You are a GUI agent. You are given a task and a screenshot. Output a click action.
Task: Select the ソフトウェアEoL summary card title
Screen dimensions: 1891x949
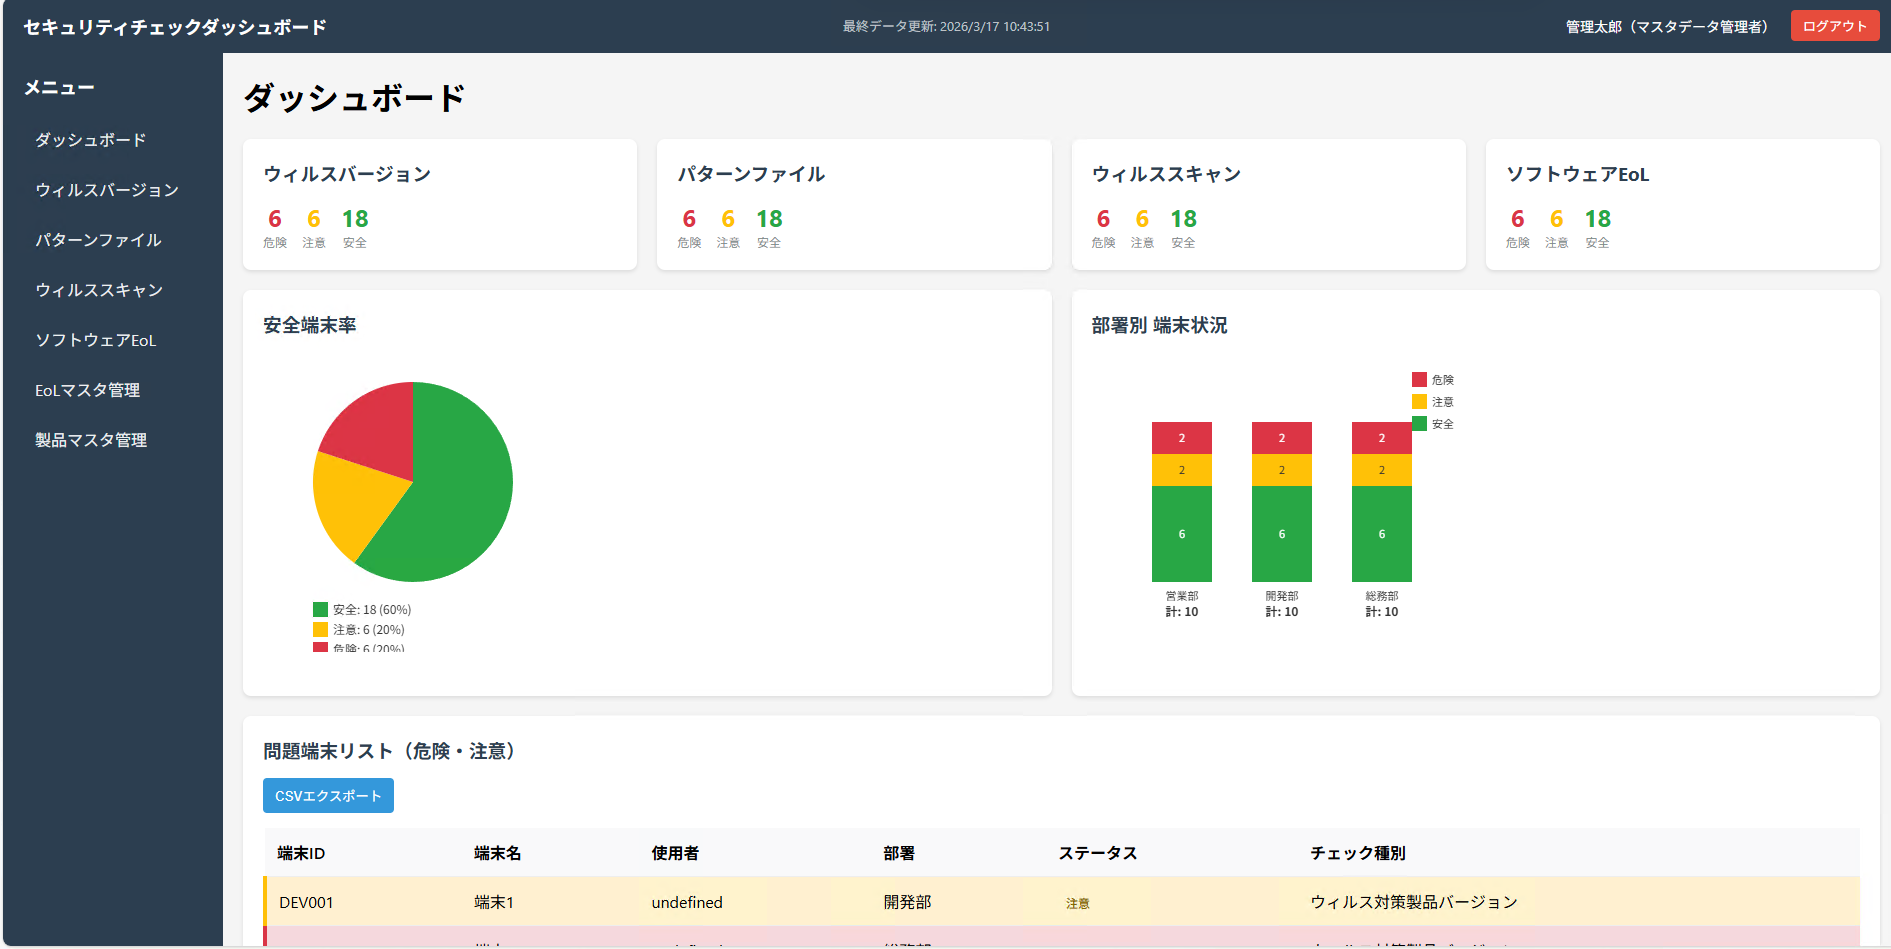click(x=1578, y=174)
